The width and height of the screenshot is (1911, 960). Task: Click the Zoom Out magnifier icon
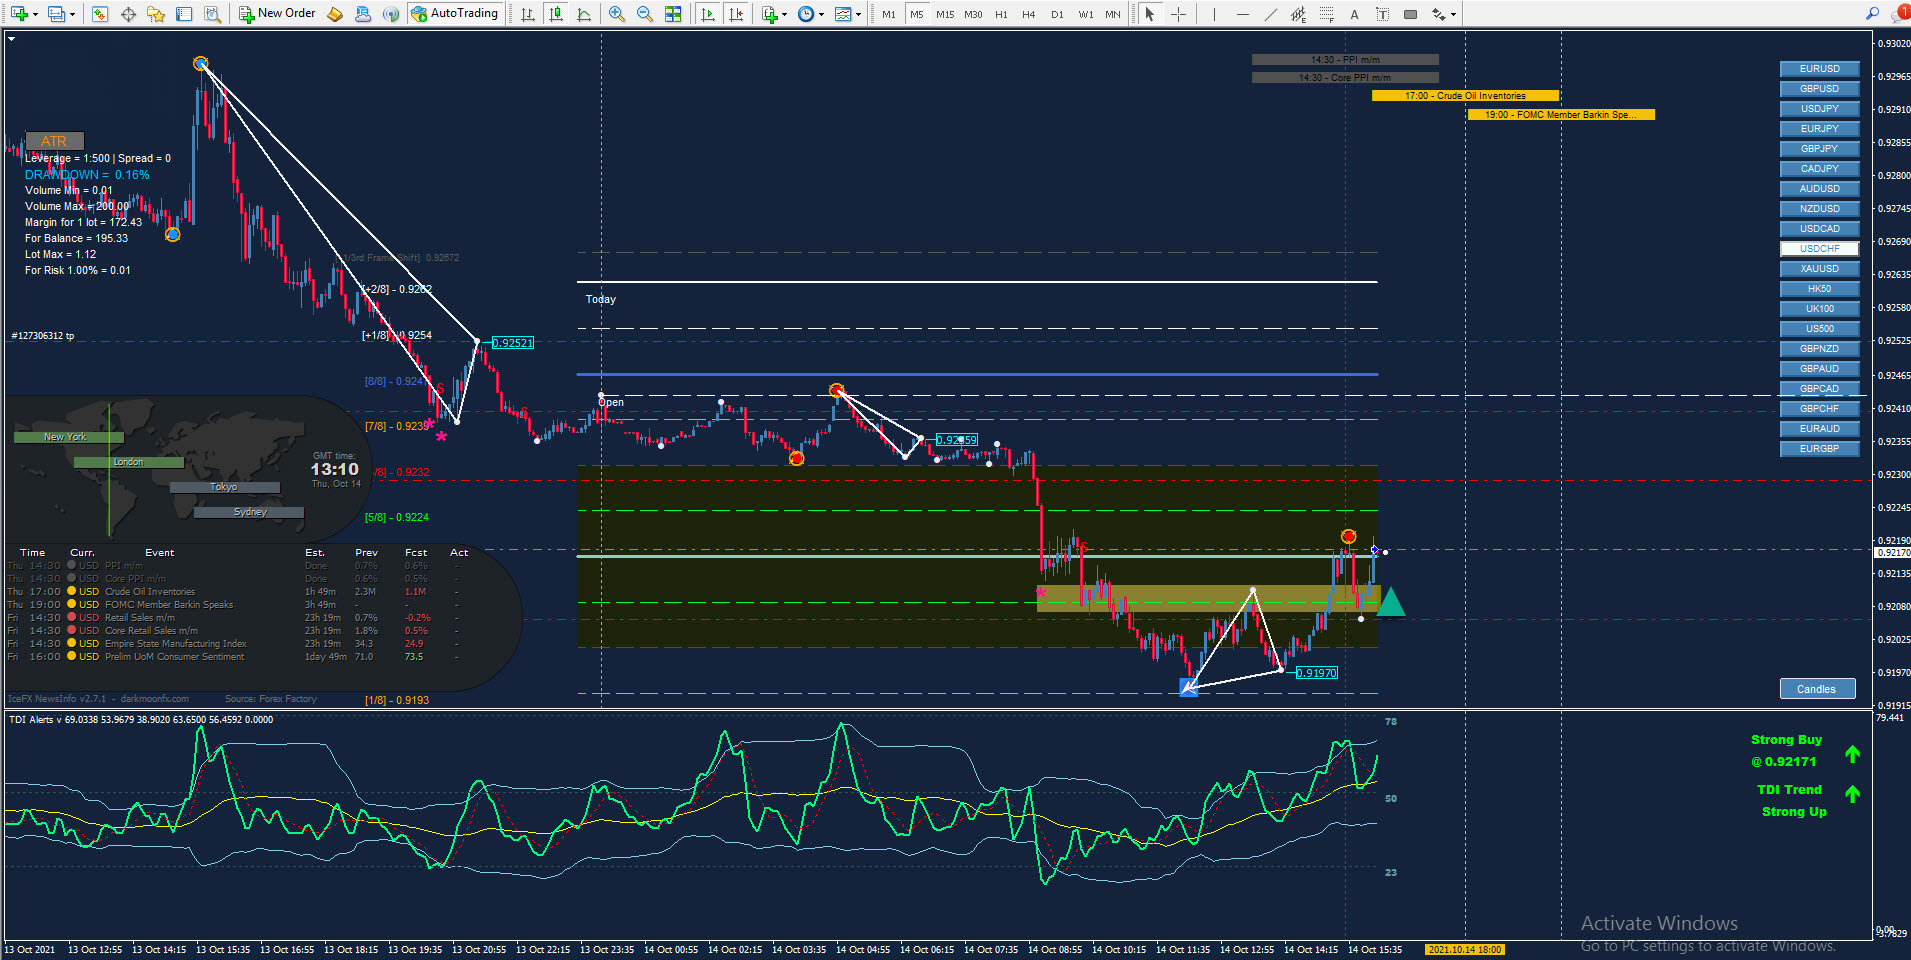click(x=645, y=14)
